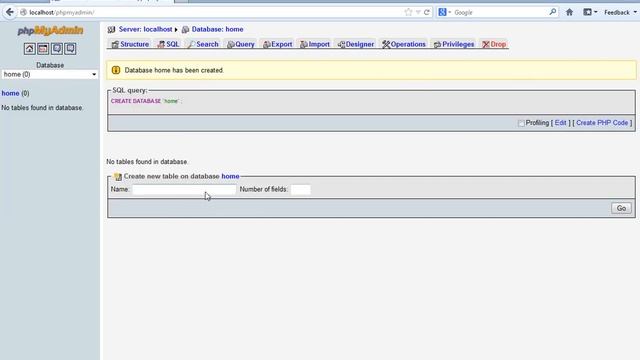This screenshot has height=360, width=640.
Task: Open the bookmarks menu icon
Action: pyautogui.click(x=587, y=12)
